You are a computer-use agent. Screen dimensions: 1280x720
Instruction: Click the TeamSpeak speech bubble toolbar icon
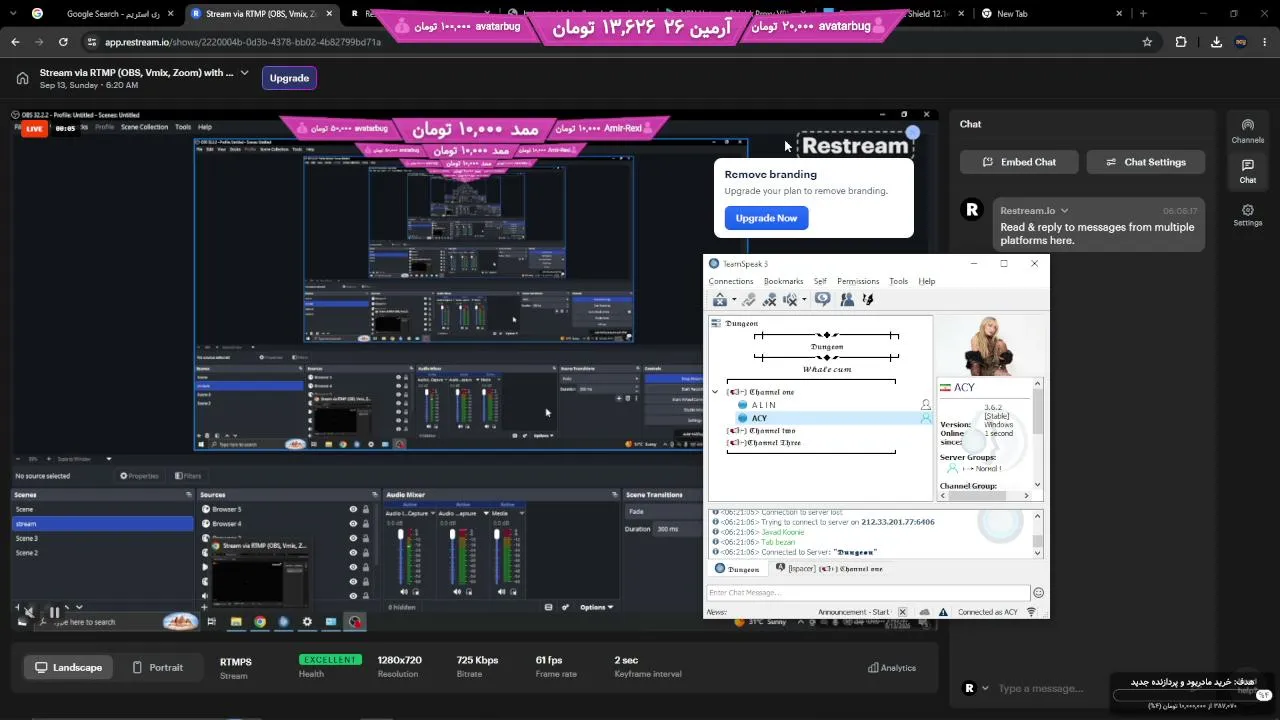coord(822,299)
